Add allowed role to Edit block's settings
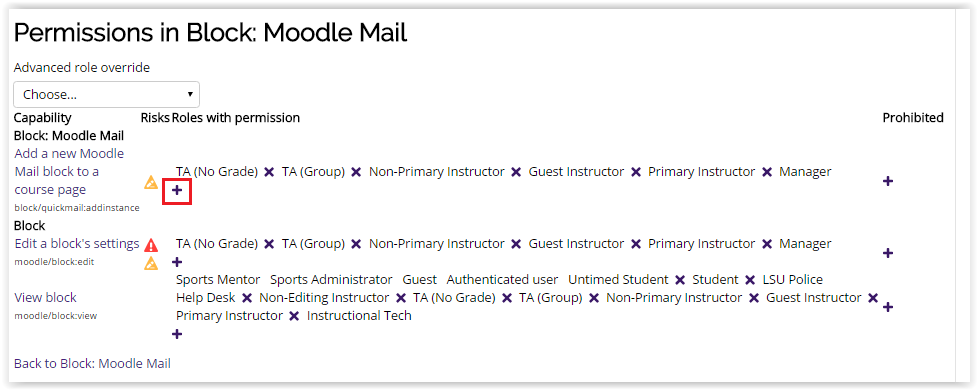978x390 pixels. pyautogui.click(x=177, y=261)
